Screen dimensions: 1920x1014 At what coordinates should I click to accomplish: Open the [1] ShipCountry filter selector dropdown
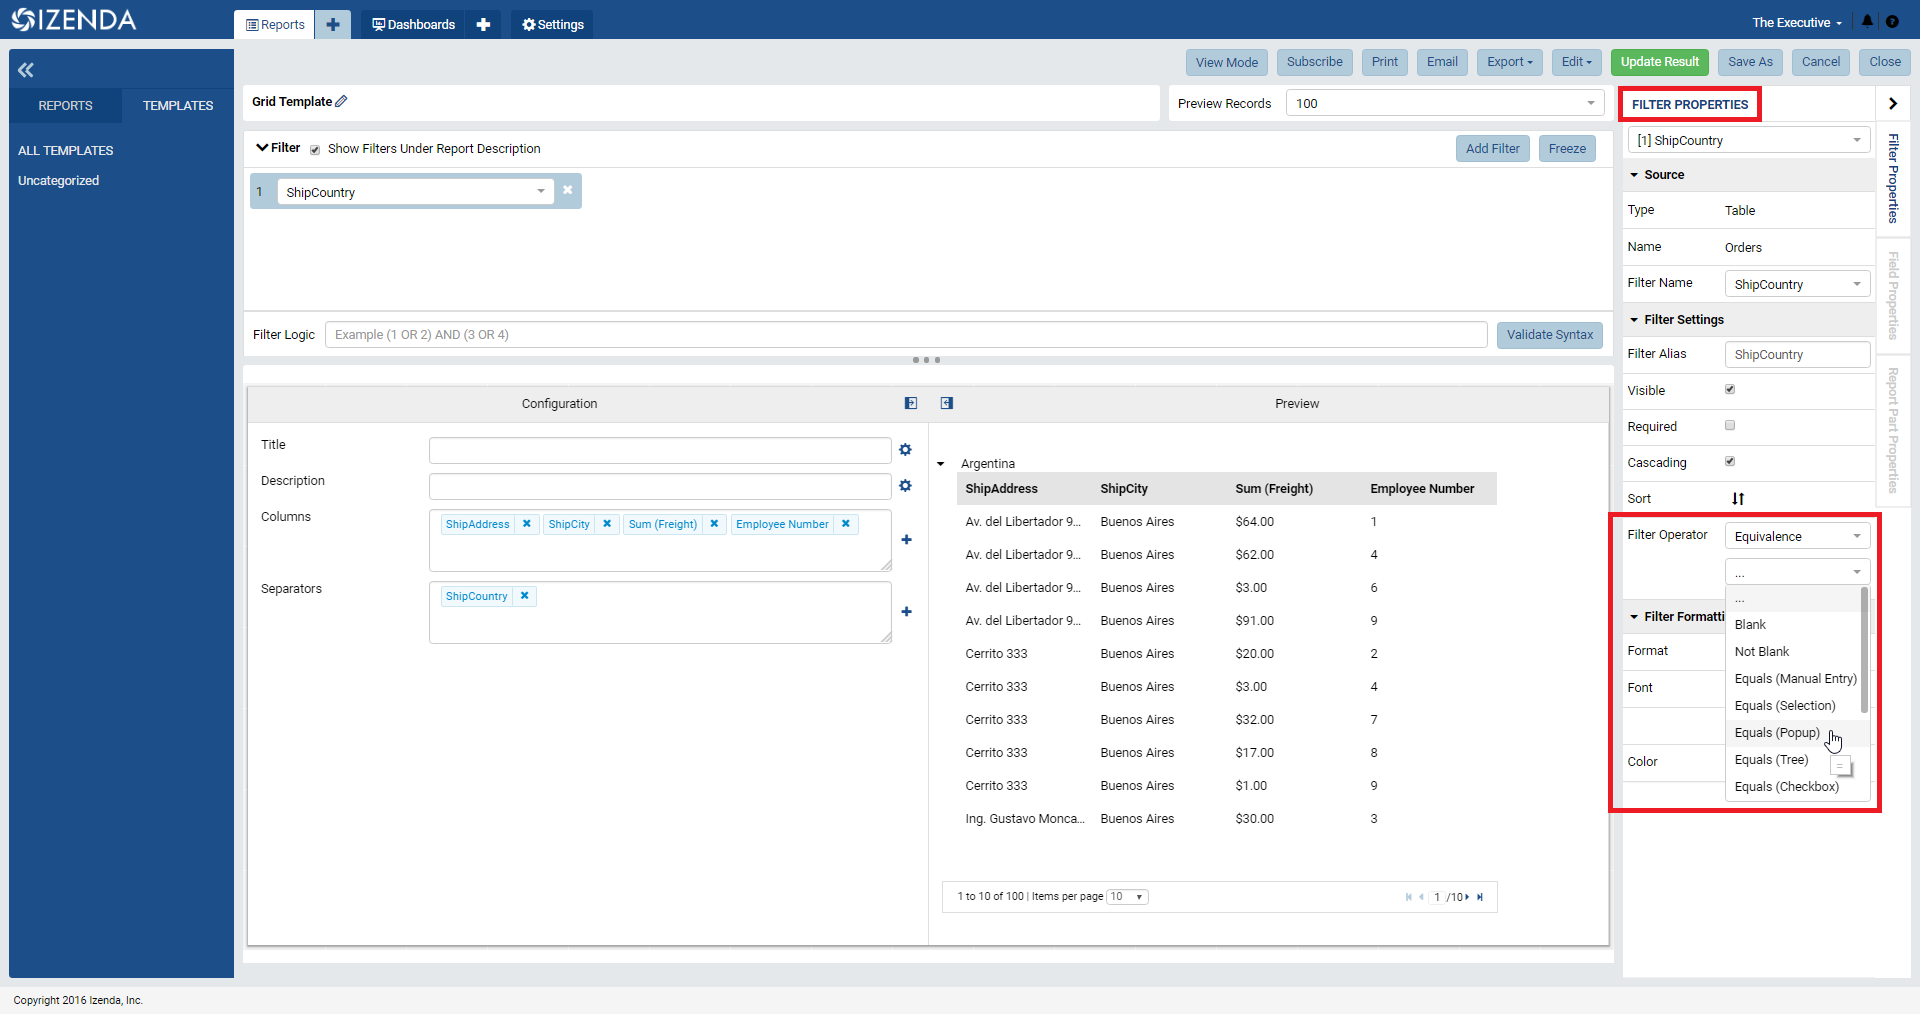coord(1749,140)
